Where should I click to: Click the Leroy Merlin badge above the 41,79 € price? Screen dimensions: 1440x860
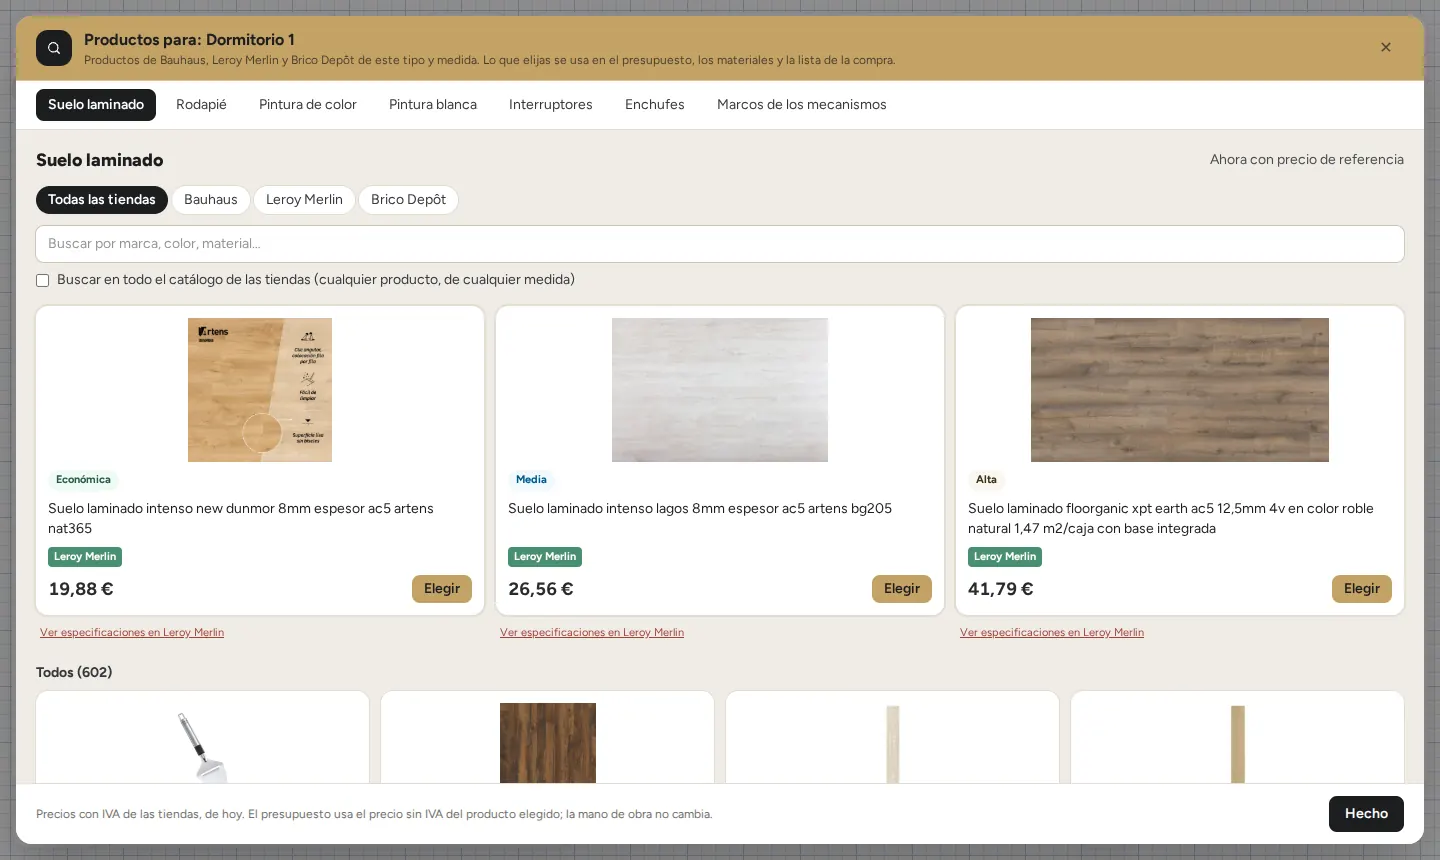[x=1005, y=557]
